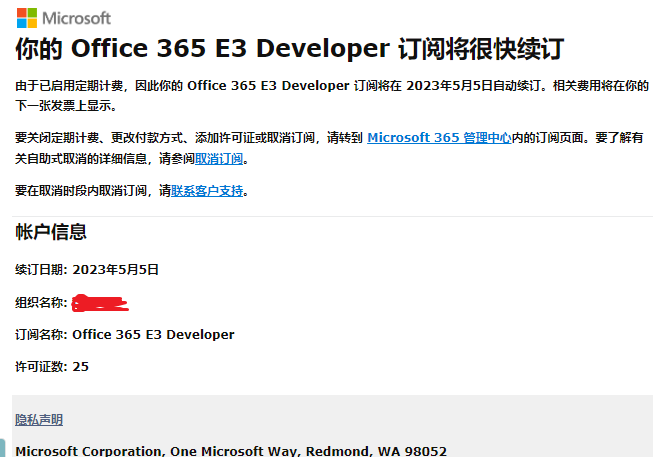Click the license count value 25

pyautogui.click(x=81, y=367)
